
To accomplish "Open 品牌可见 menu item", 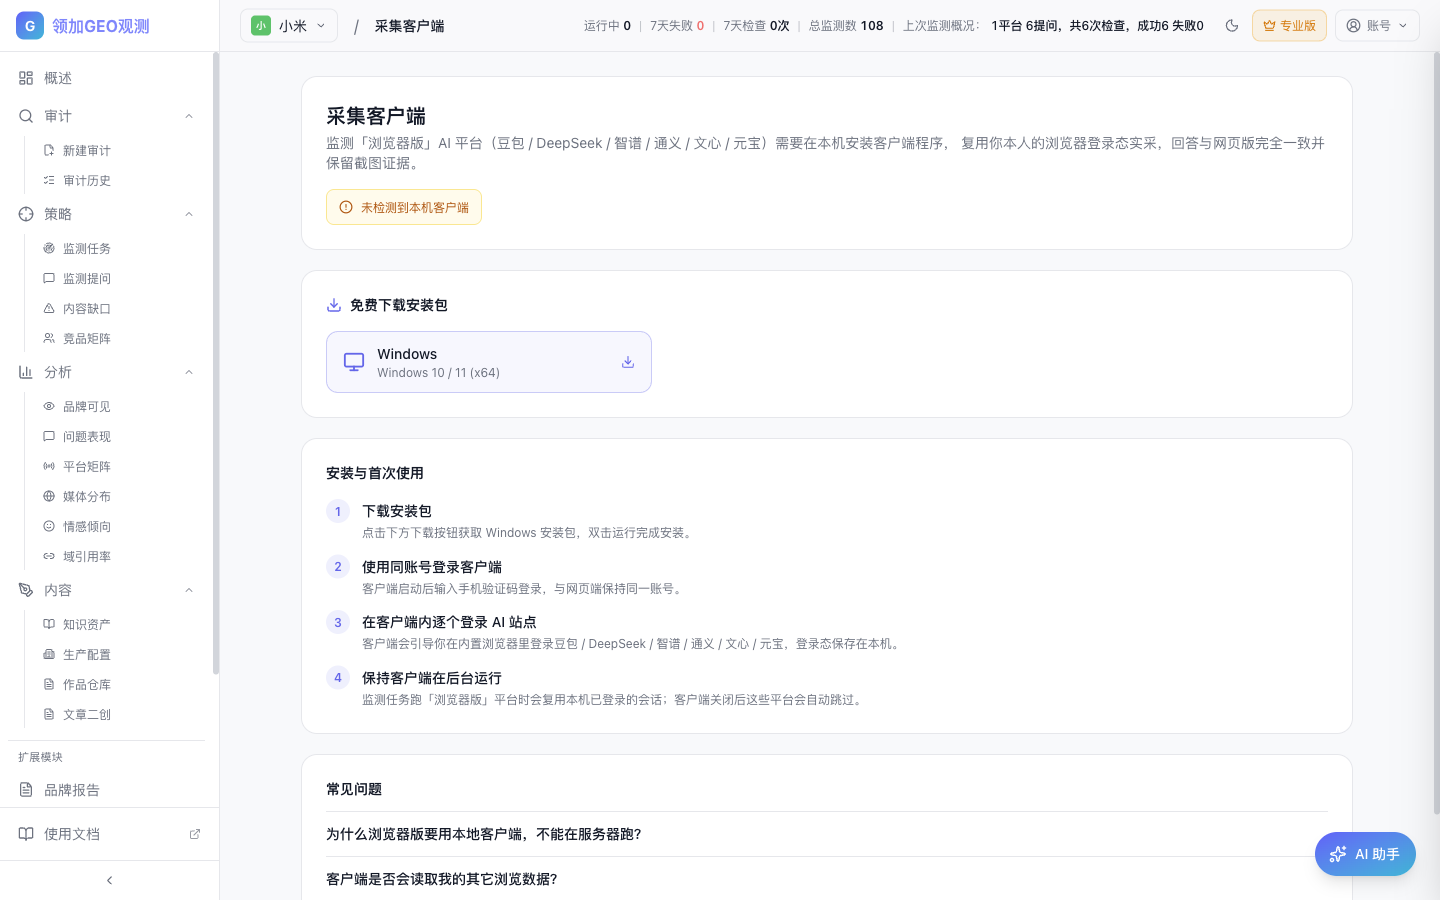I will pyautogui.click(x=117, y=406).
